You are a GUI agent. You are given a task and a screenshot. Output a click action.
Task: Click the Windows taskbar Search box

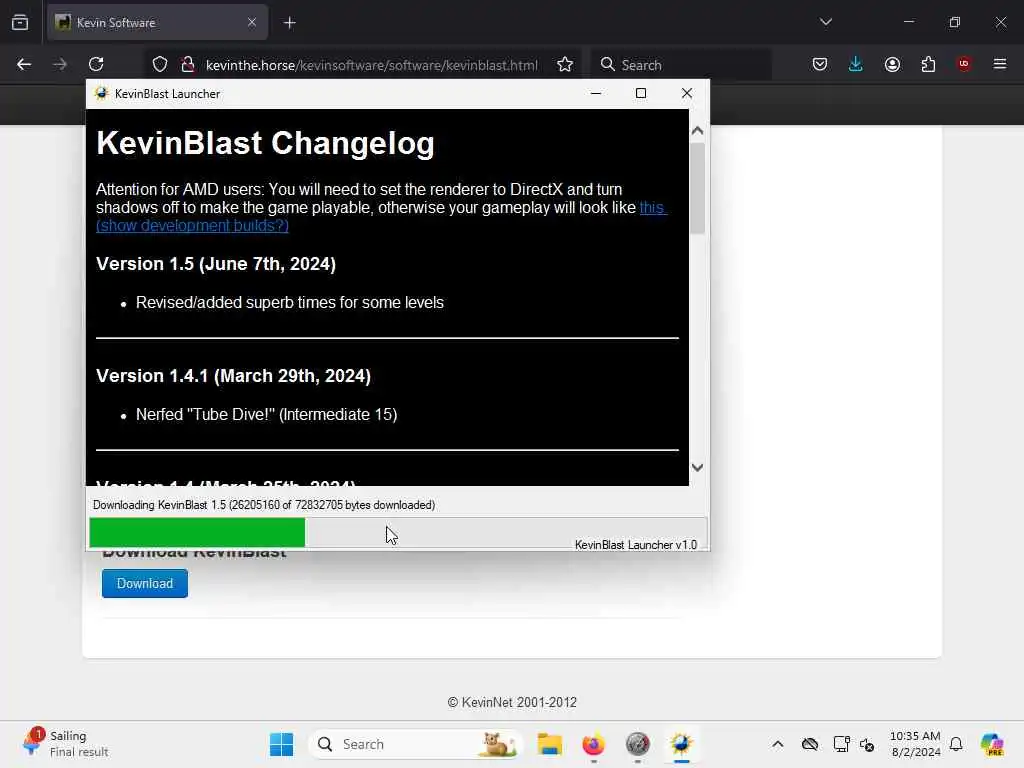pos(415,744)
